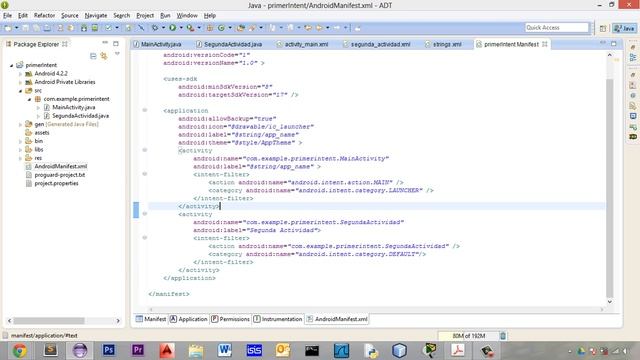Screen dimensions: 640x360
Task: Open the Android SDK Manager toolbar icon
Action: click(84, 28)
